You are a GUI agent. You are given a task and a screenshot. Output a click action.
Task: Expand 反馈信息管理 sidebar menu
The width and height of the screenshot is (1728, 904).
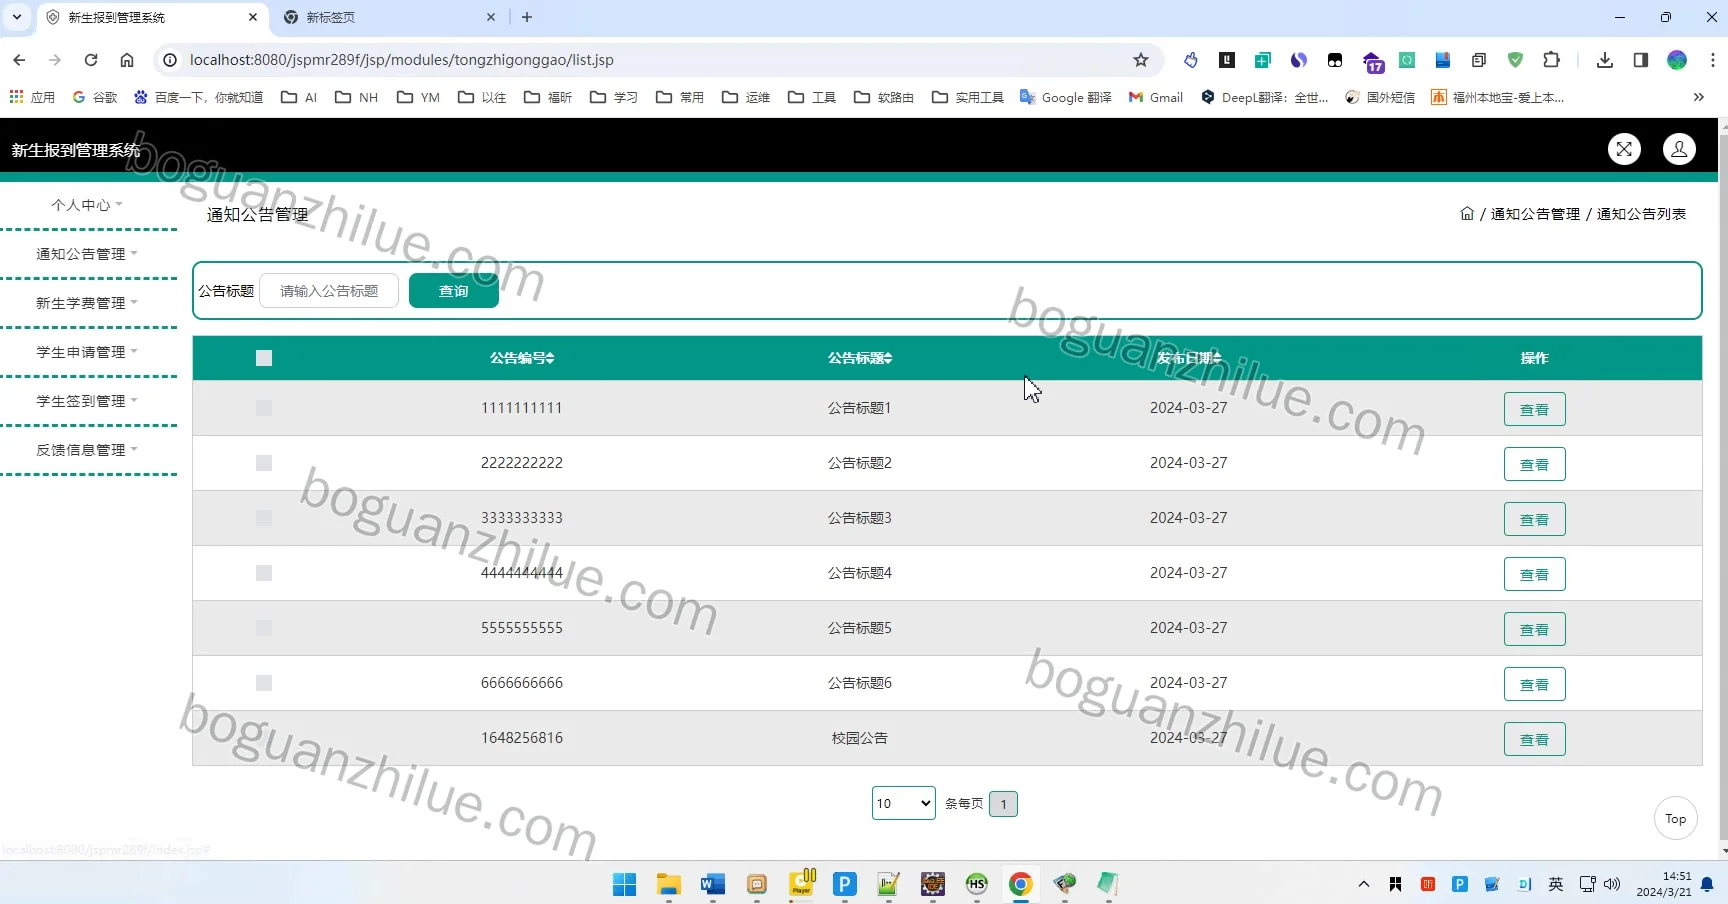click(88, 450)
